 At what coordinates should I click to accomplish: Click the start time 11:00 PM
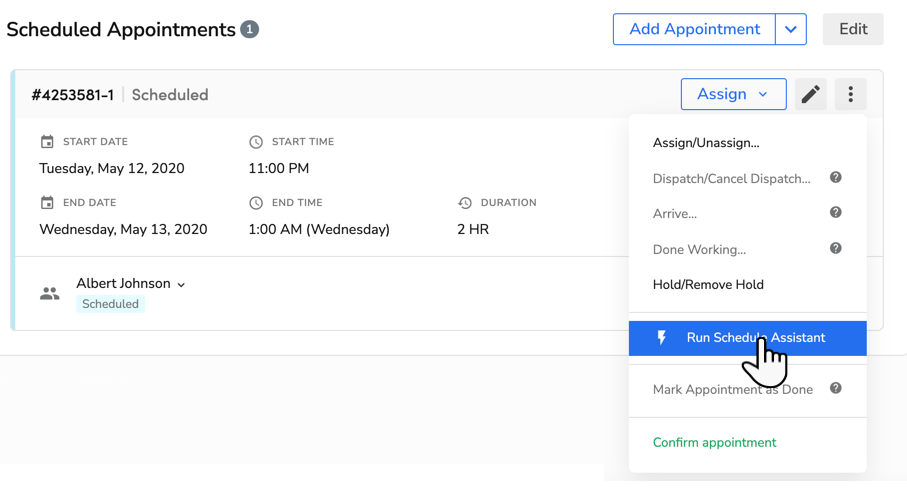(279, 168)
